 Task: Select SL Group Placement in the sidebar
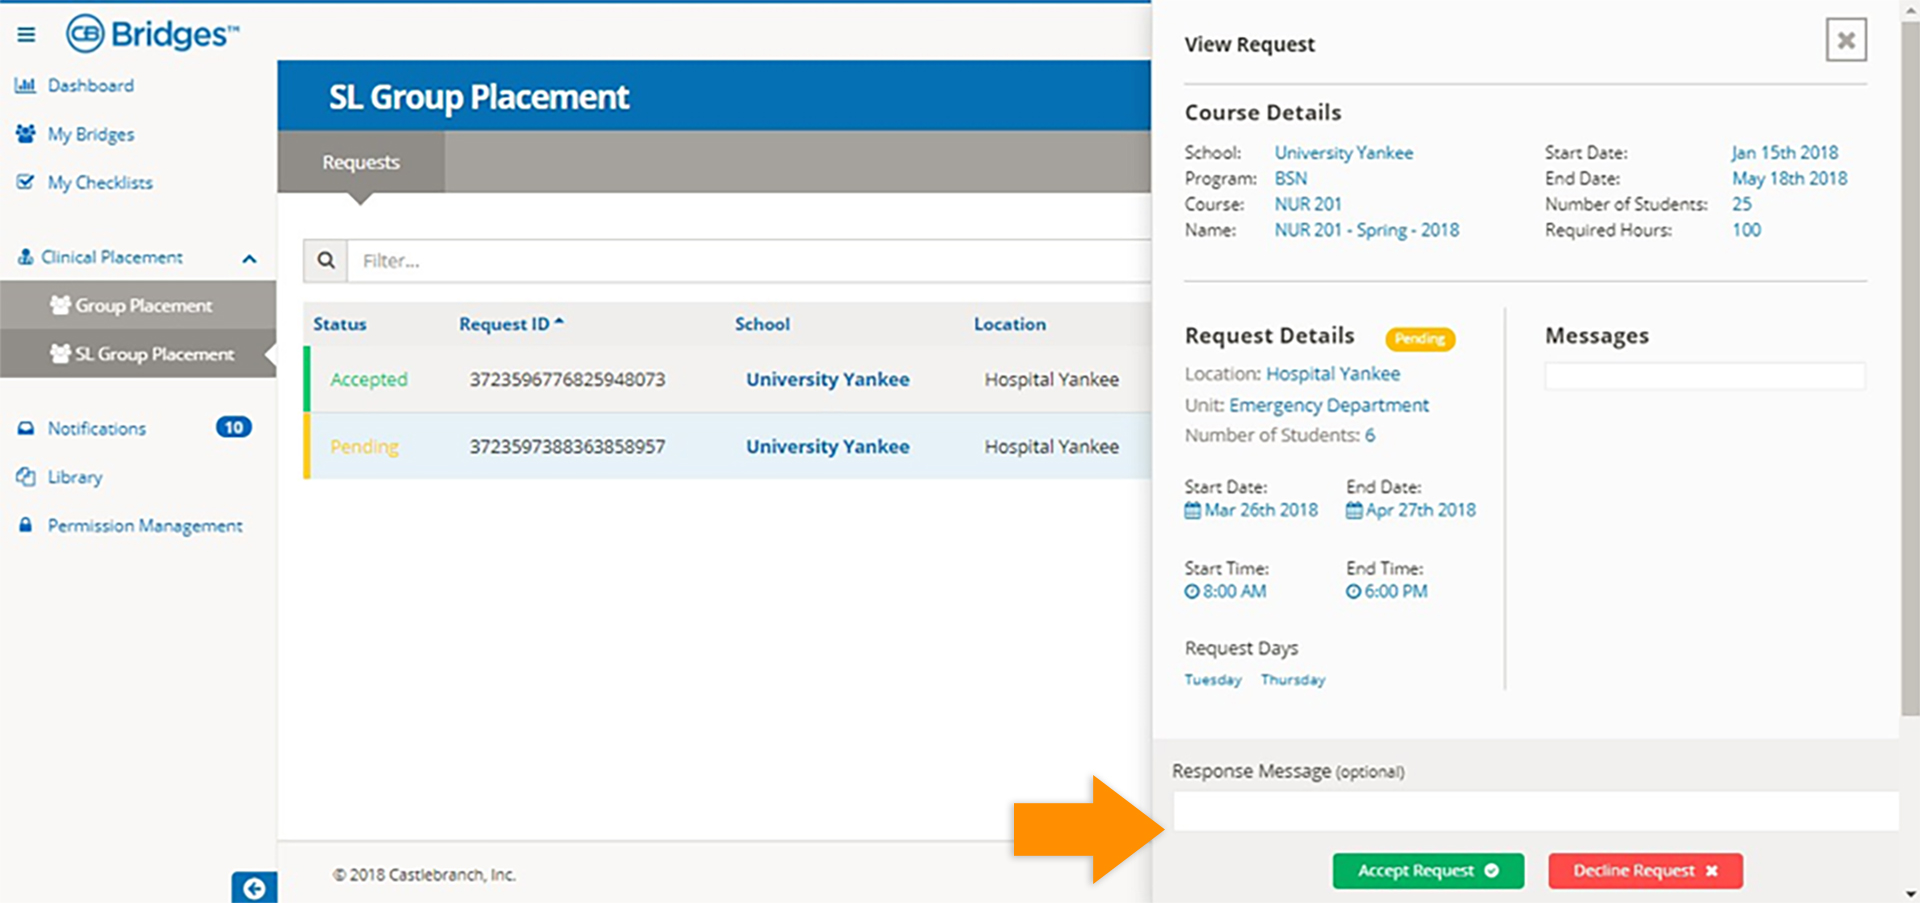[x=155, y=354]
